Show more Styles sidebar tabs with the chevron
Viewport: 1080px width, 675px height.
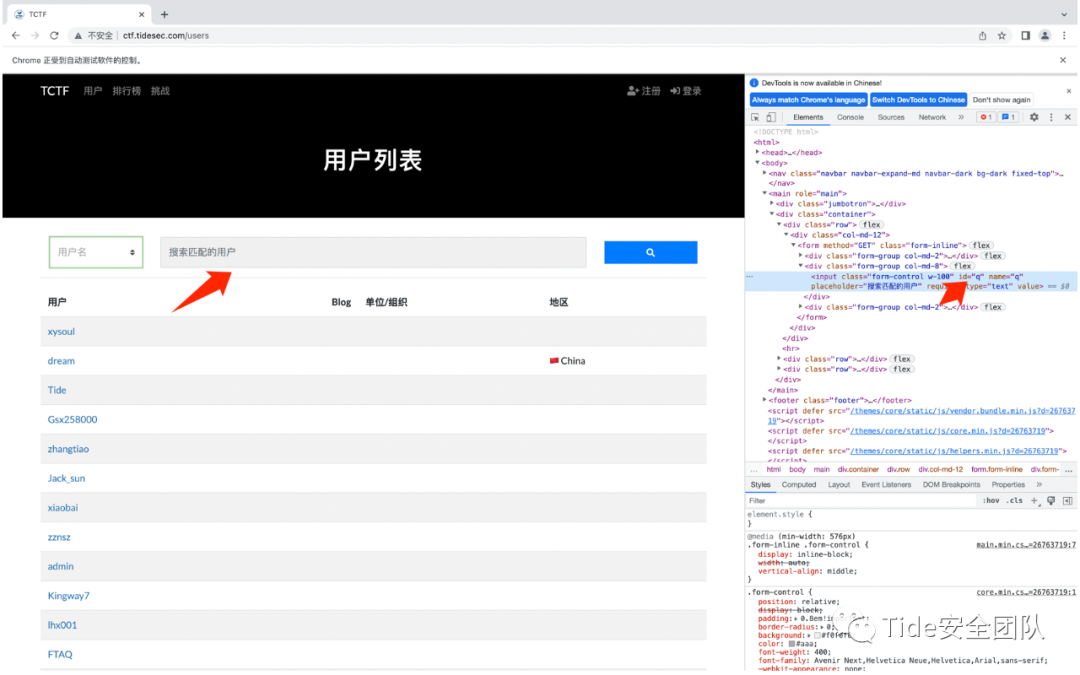point(1039,485)
